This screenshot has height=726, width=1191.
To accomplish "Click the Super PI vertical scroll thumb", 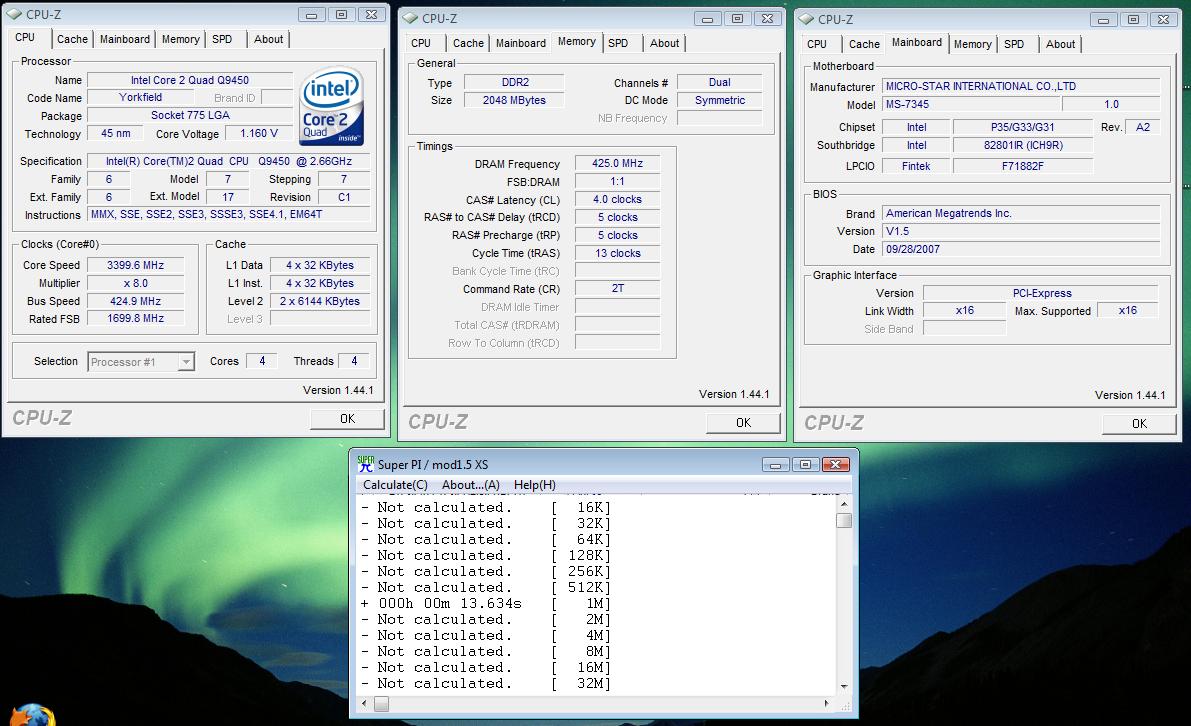I will 844,520.
